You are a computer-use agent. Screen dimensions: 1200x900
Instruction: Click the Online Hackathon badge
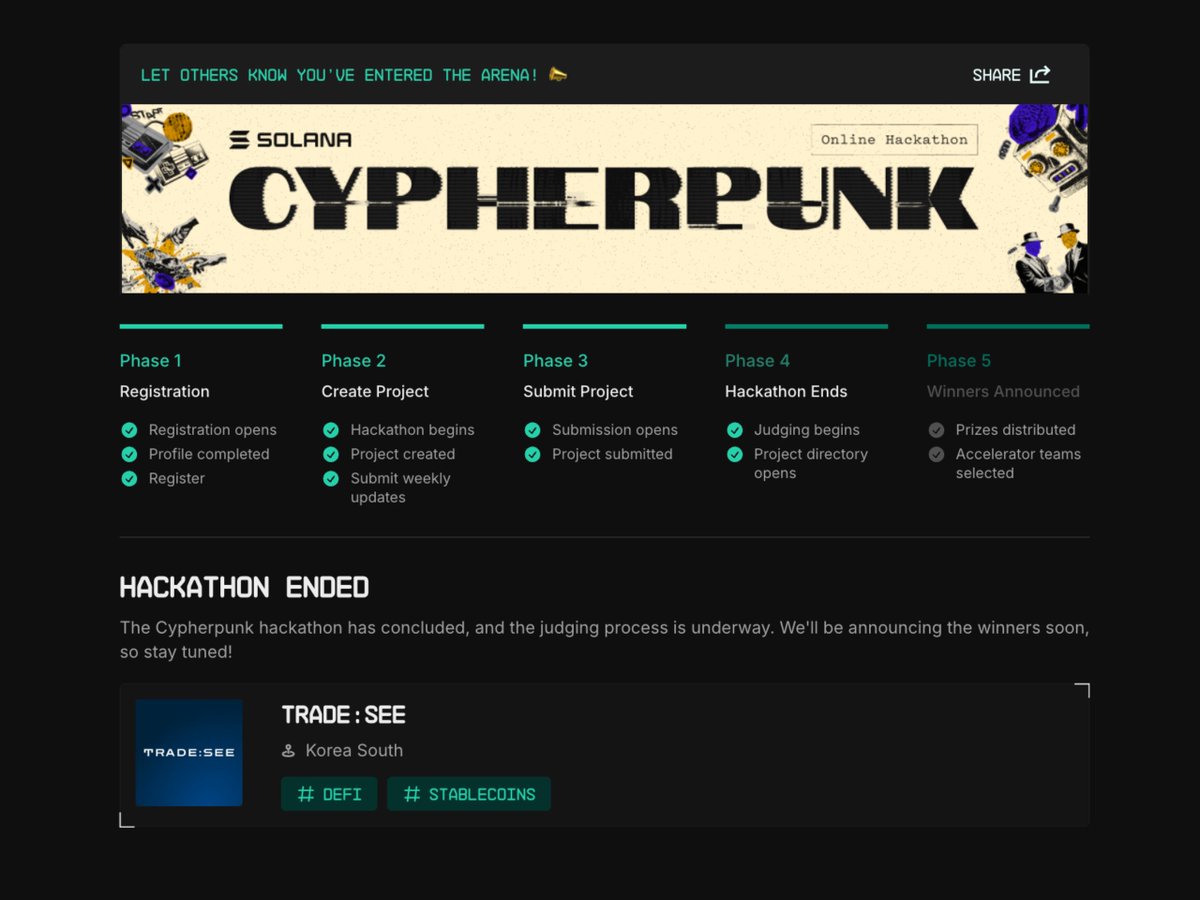[x=894, y=140]
